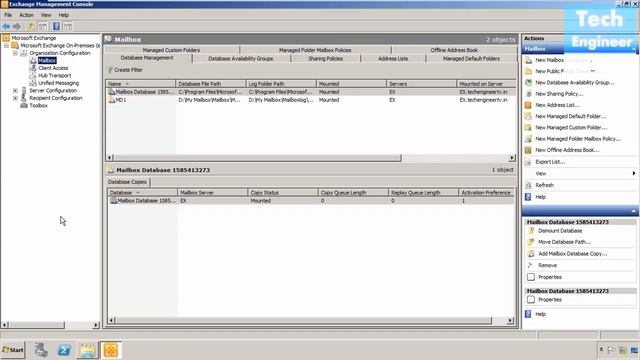Sort by Copy Status column header

(x=282, y=193)
